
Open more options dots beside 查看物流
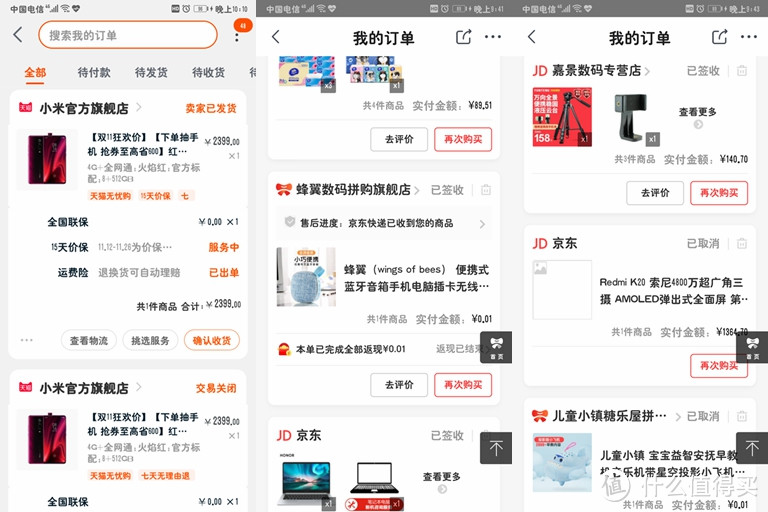point(26,340)
